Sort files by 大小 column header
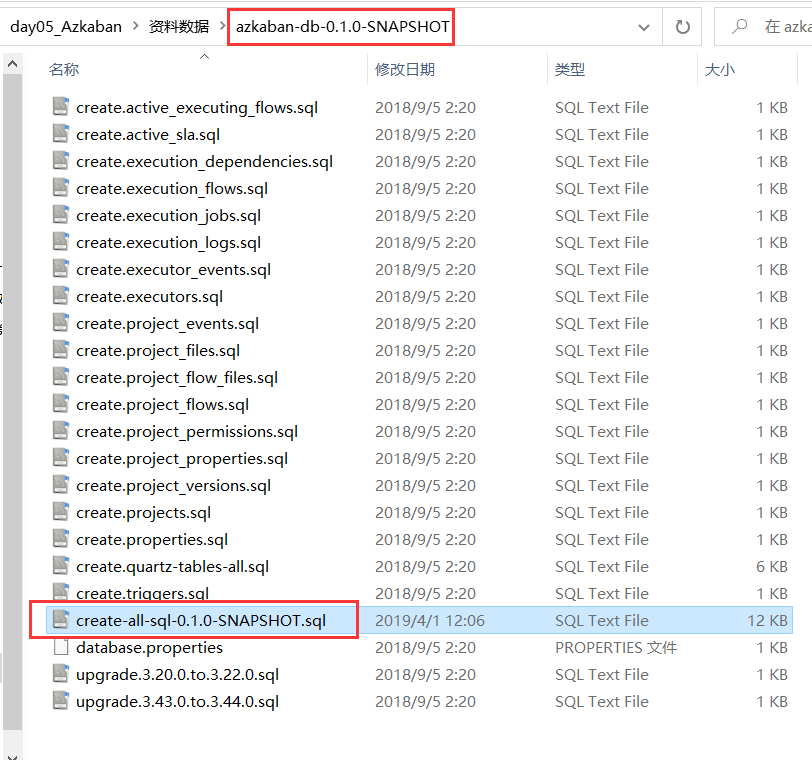Viewport: 812px width, 760px height. 720,69
